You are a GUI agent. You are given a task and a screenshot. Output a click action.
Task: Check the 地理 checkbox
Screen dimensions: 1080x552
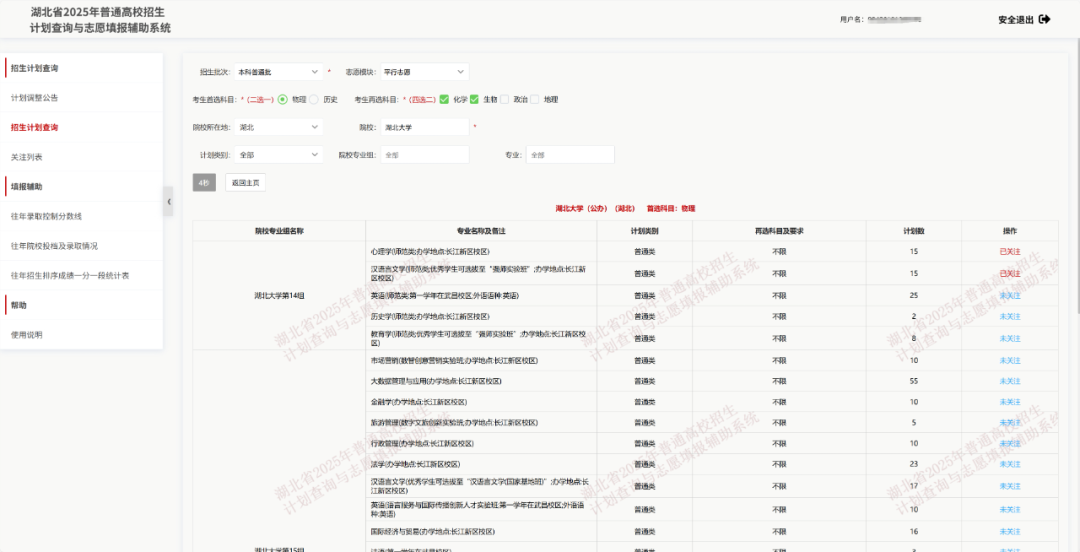(x=534, y=99)
